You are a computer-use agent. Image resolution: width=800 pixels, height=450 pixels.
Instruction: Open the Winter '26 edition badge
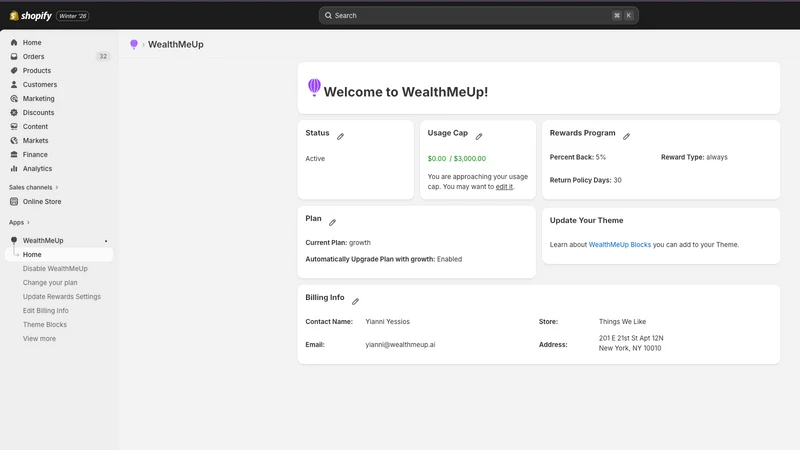click(72, 16)
